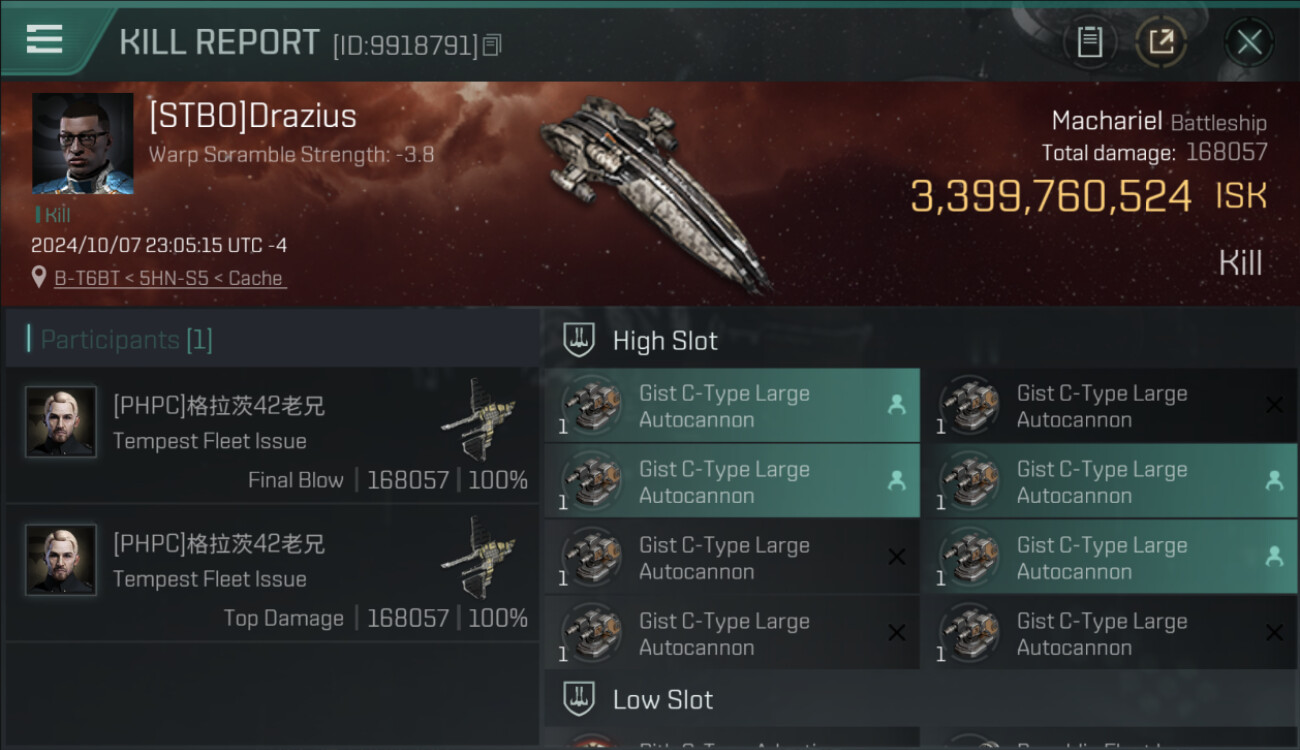
Task: Select first highlighted Gist C-Type Large Autocannon
Action: 732,406
